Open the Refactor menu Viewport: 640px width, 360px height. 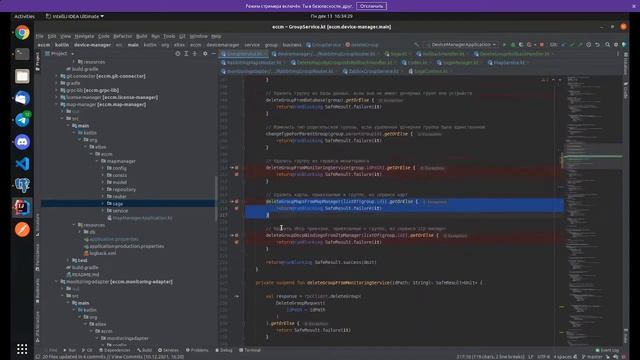[123, 36]
